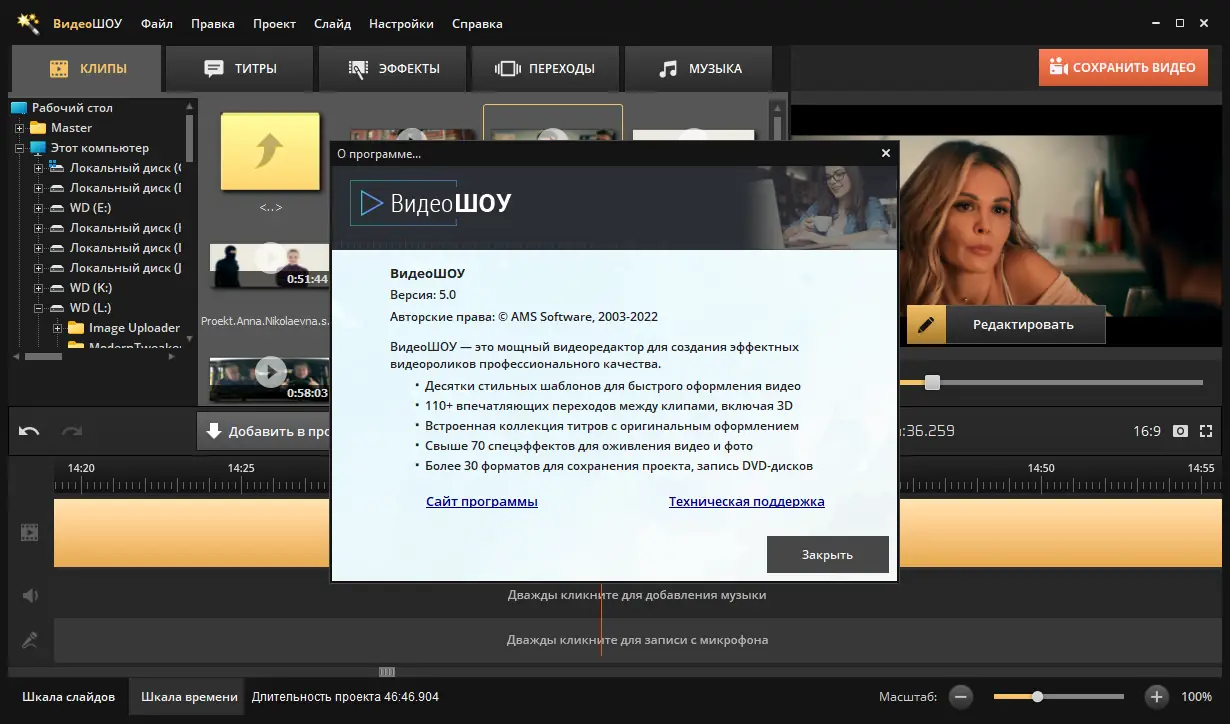Click the folder tree horizontal scrollbar
The image size is (1230, 724).
(44, 356)
